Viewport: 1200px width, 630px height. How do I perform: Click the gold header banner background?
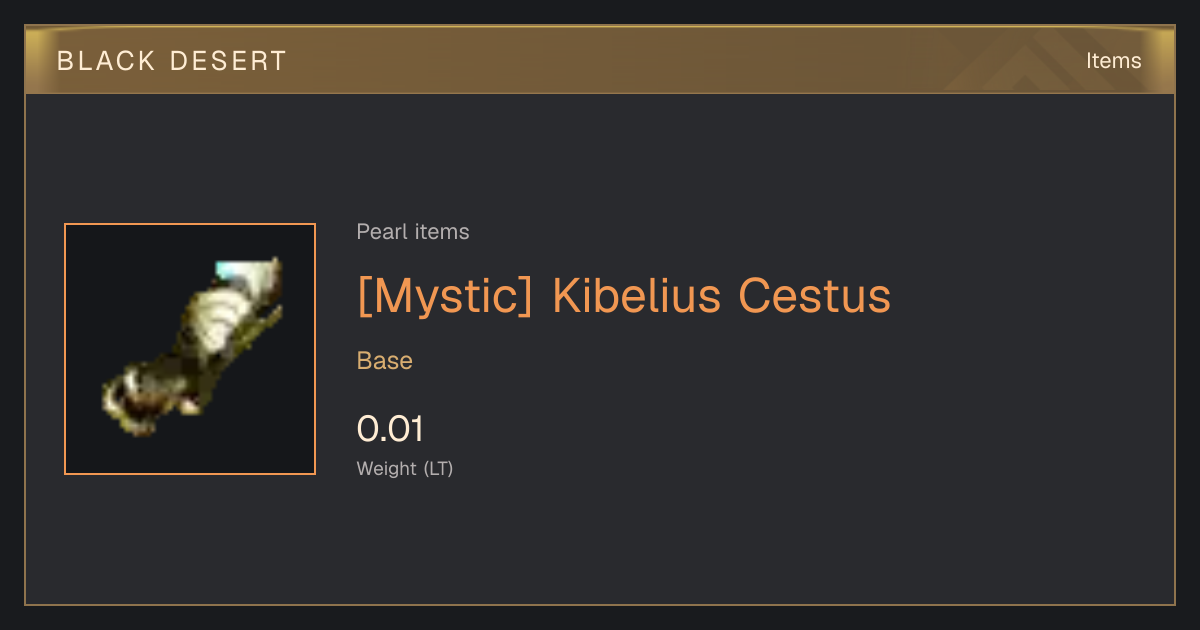click(600, 61)
